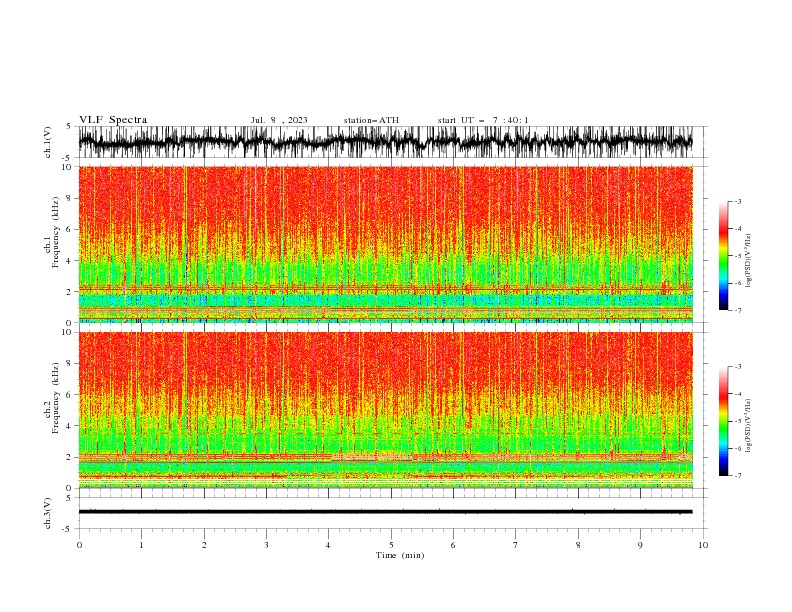Click the ch.2 spectrogram color bar
This screenshot has height=612, width=792.
(723, 421)
